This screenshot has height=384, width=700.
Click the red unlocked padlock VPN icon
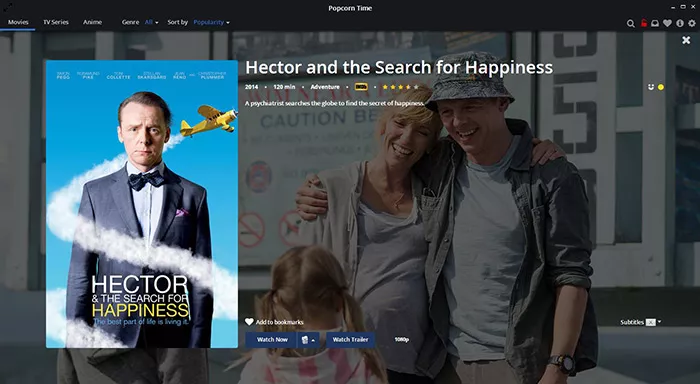tap(643, 23)
